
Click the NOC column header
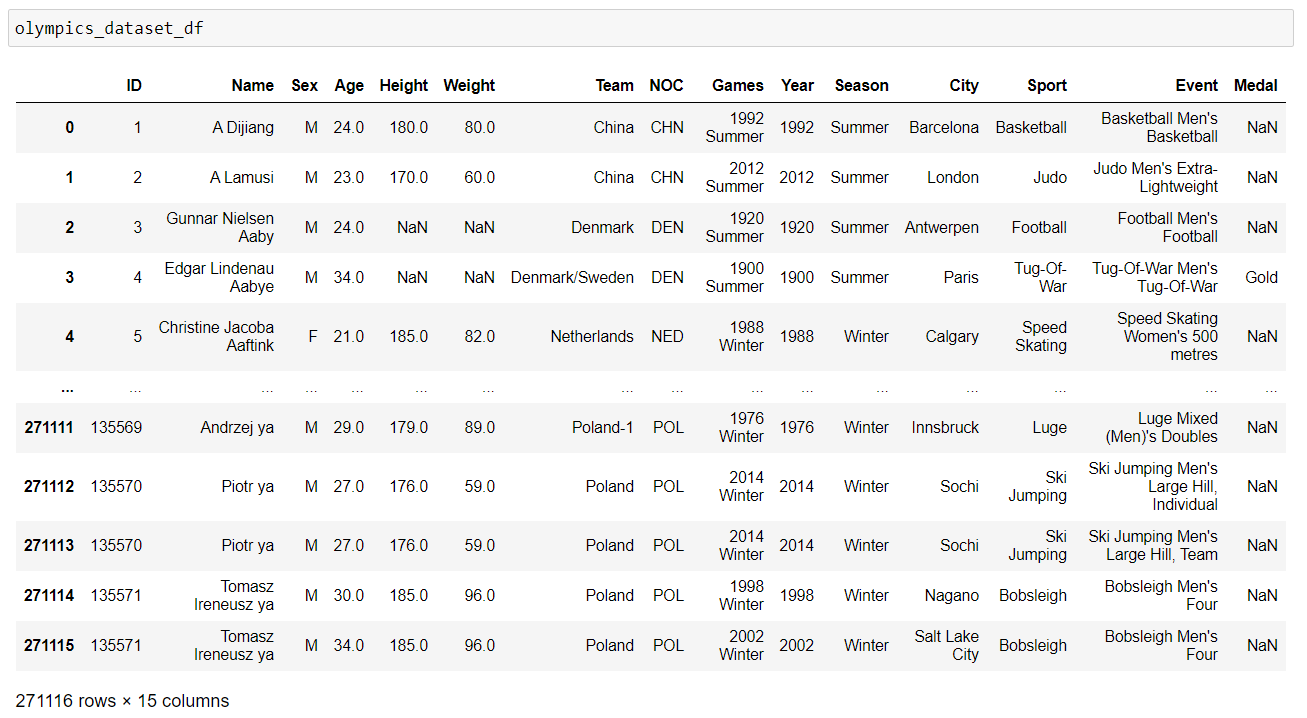pos(666,86)
